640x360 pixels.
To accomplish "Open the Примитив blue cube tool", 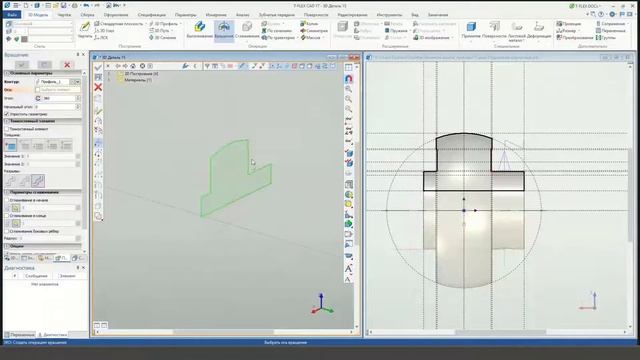I will pos(471,30).
